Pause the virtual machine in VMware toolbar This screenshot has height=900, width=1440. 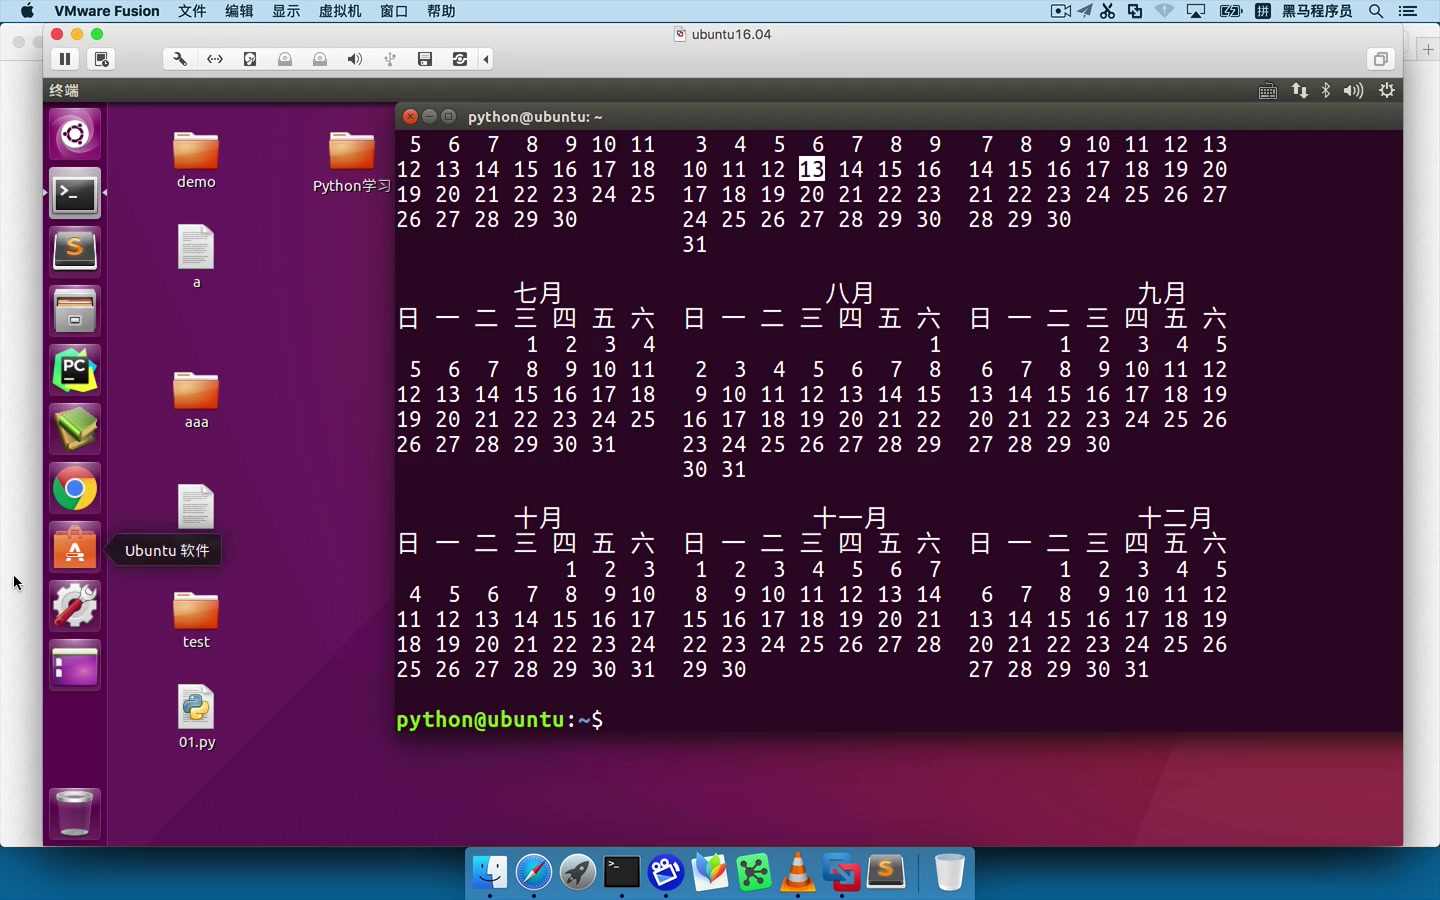tap(65, 59)
